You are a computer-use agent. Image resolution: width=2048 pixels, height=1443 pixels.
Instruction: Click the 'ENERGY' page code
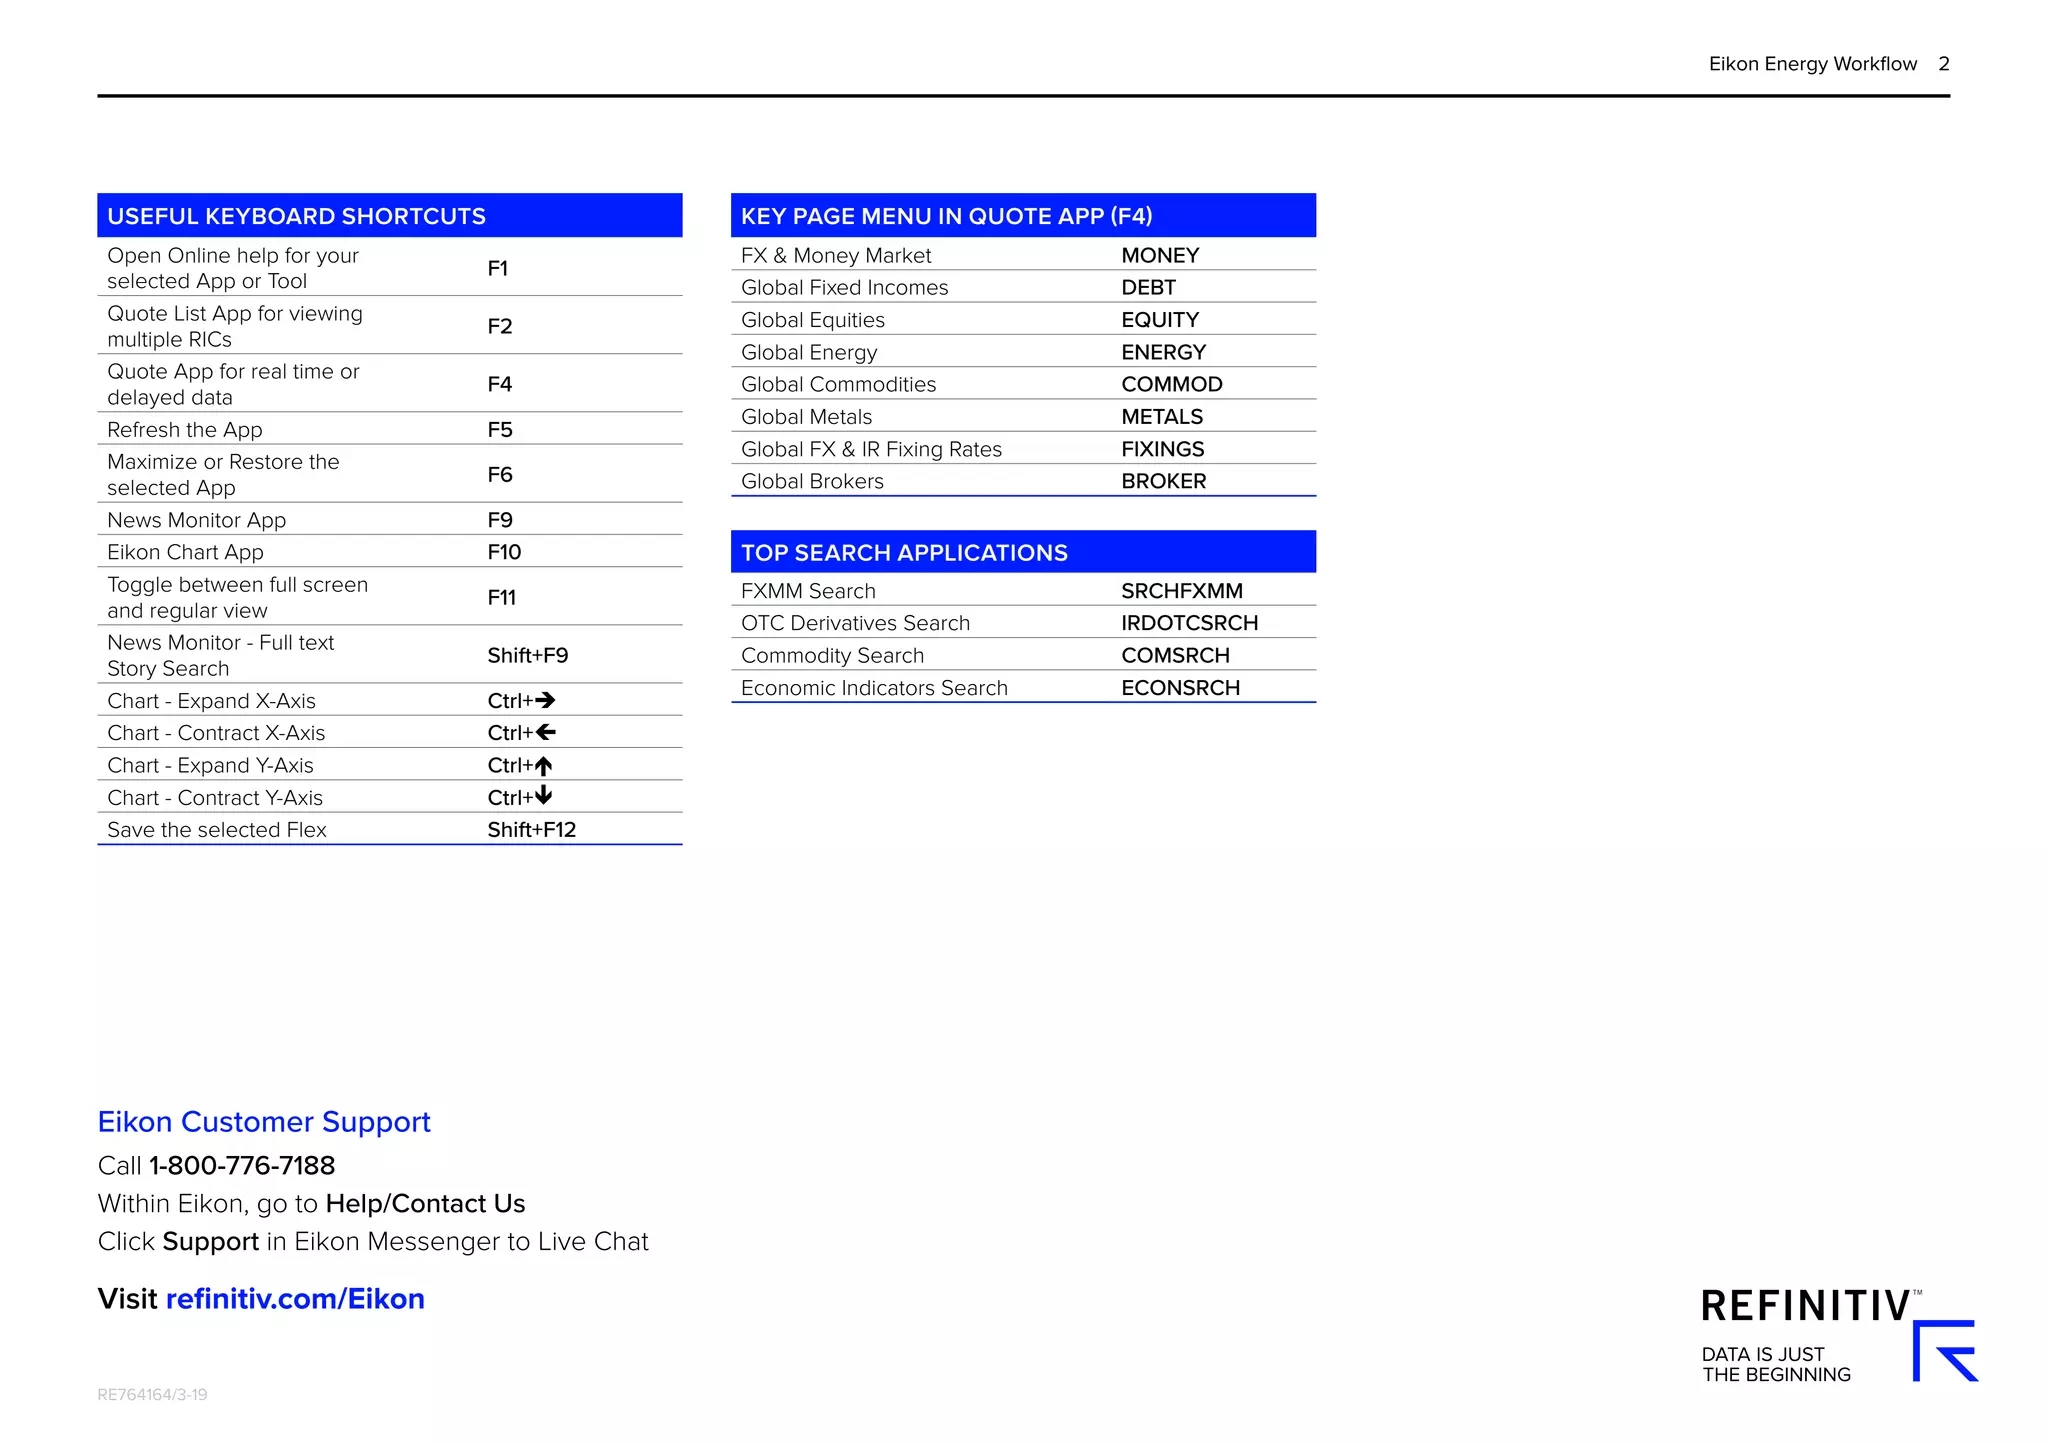click(1164, 352)
